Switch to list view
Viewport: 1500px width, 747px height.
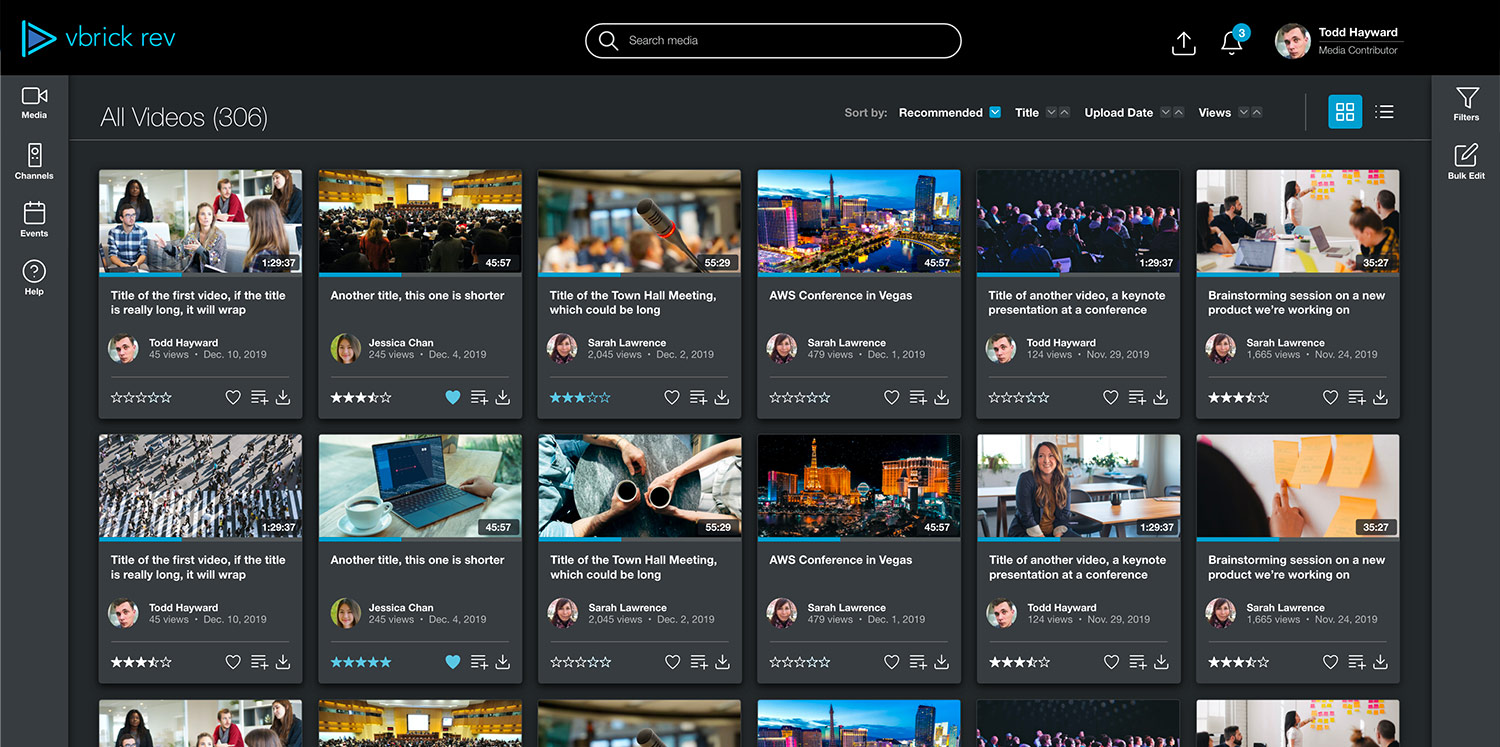pyautogui.click(x=1384, y=112)
